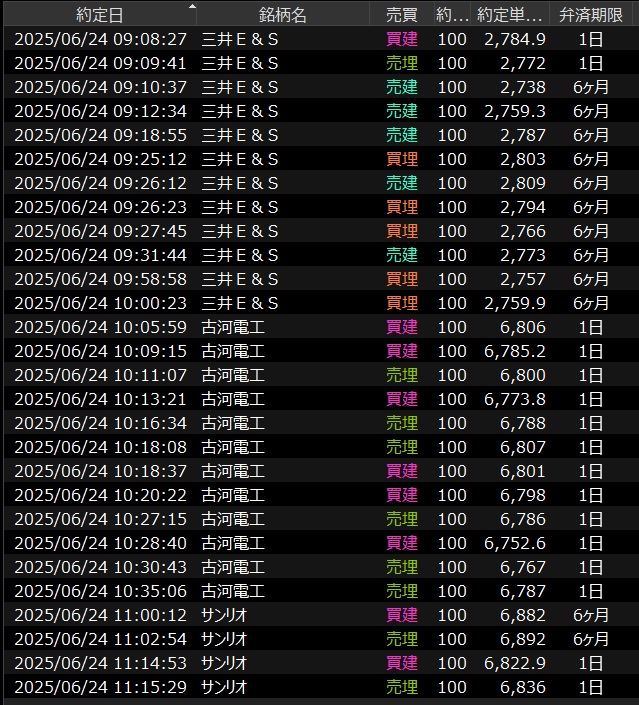This screenshot has width=639, height=705.
Task: Click 1日 term in the 10:13:21 row
Action: coord(590,399)
